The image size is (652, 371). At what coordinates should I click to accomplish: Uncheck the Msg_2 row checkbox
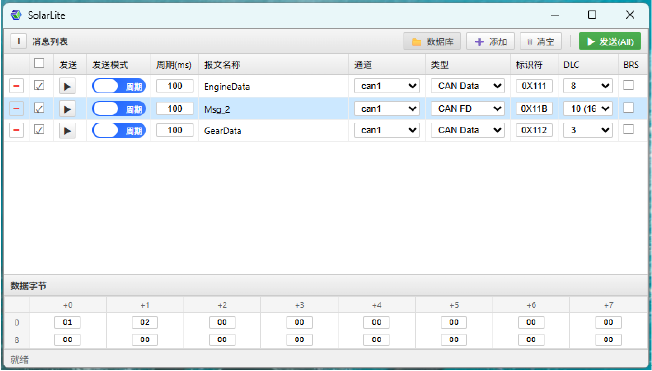click(x=39, y=108)
